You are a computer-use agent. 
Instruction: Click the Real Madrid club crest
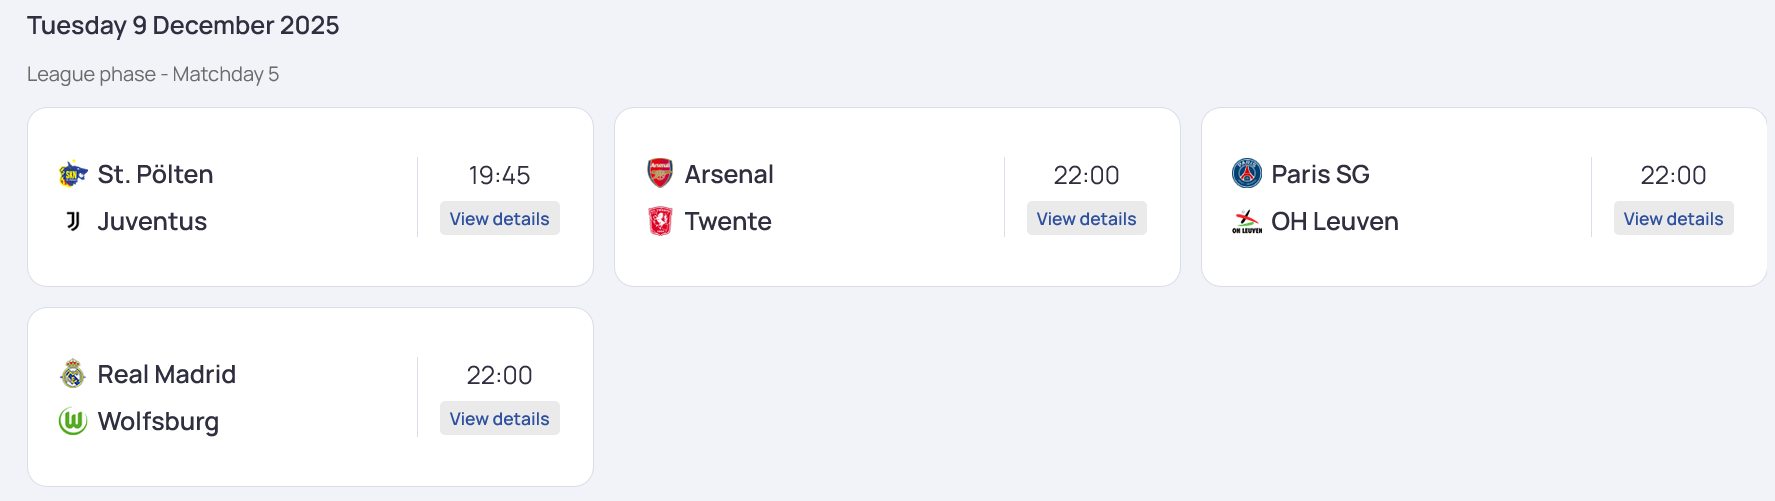click(x=73, y=374)
